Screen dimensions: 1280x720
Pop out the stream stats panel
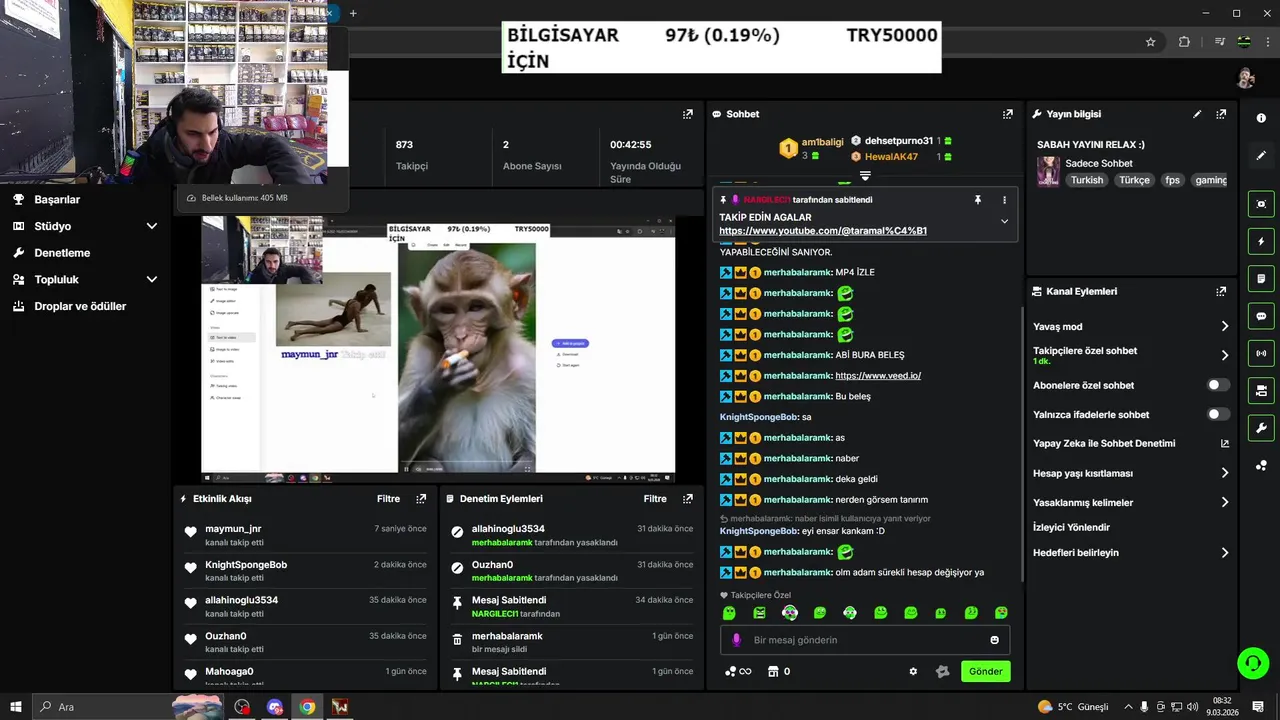click(687, 114)
